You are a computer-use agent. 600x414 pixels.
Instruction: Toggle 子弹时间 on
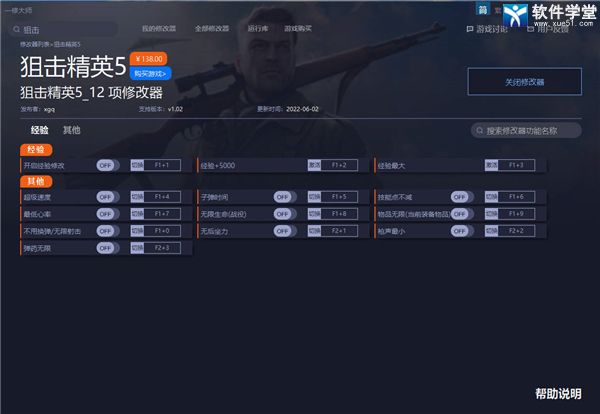[x=285, y=197]
